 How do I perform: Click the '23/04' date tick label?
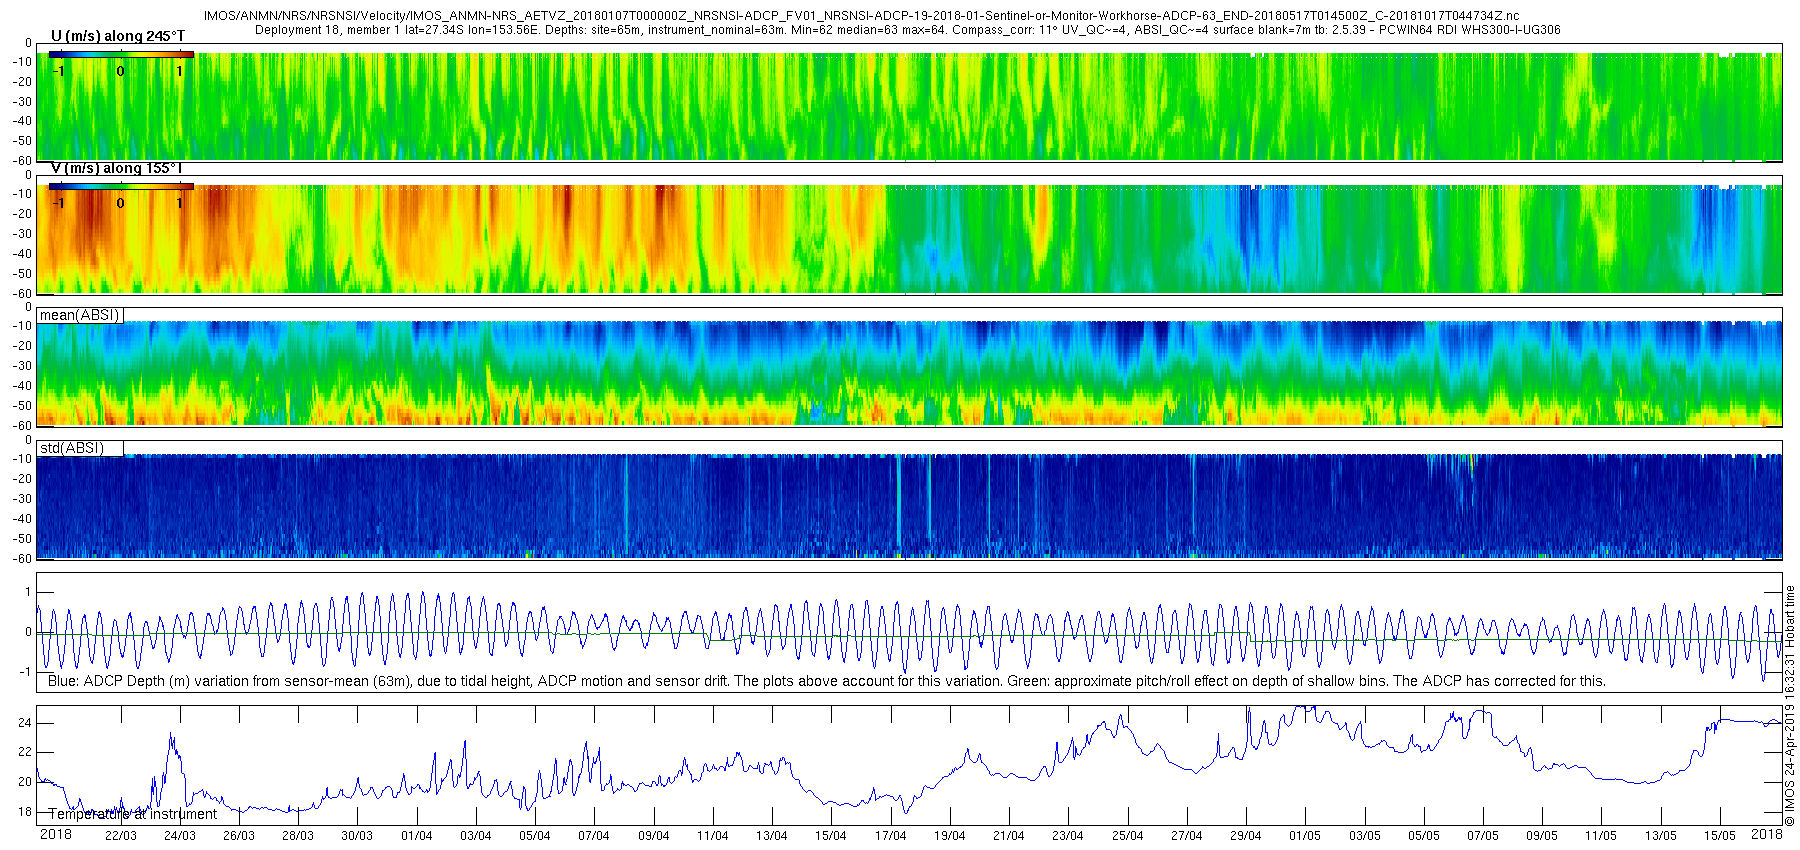pyautogui.click(x=1068, y=836)
